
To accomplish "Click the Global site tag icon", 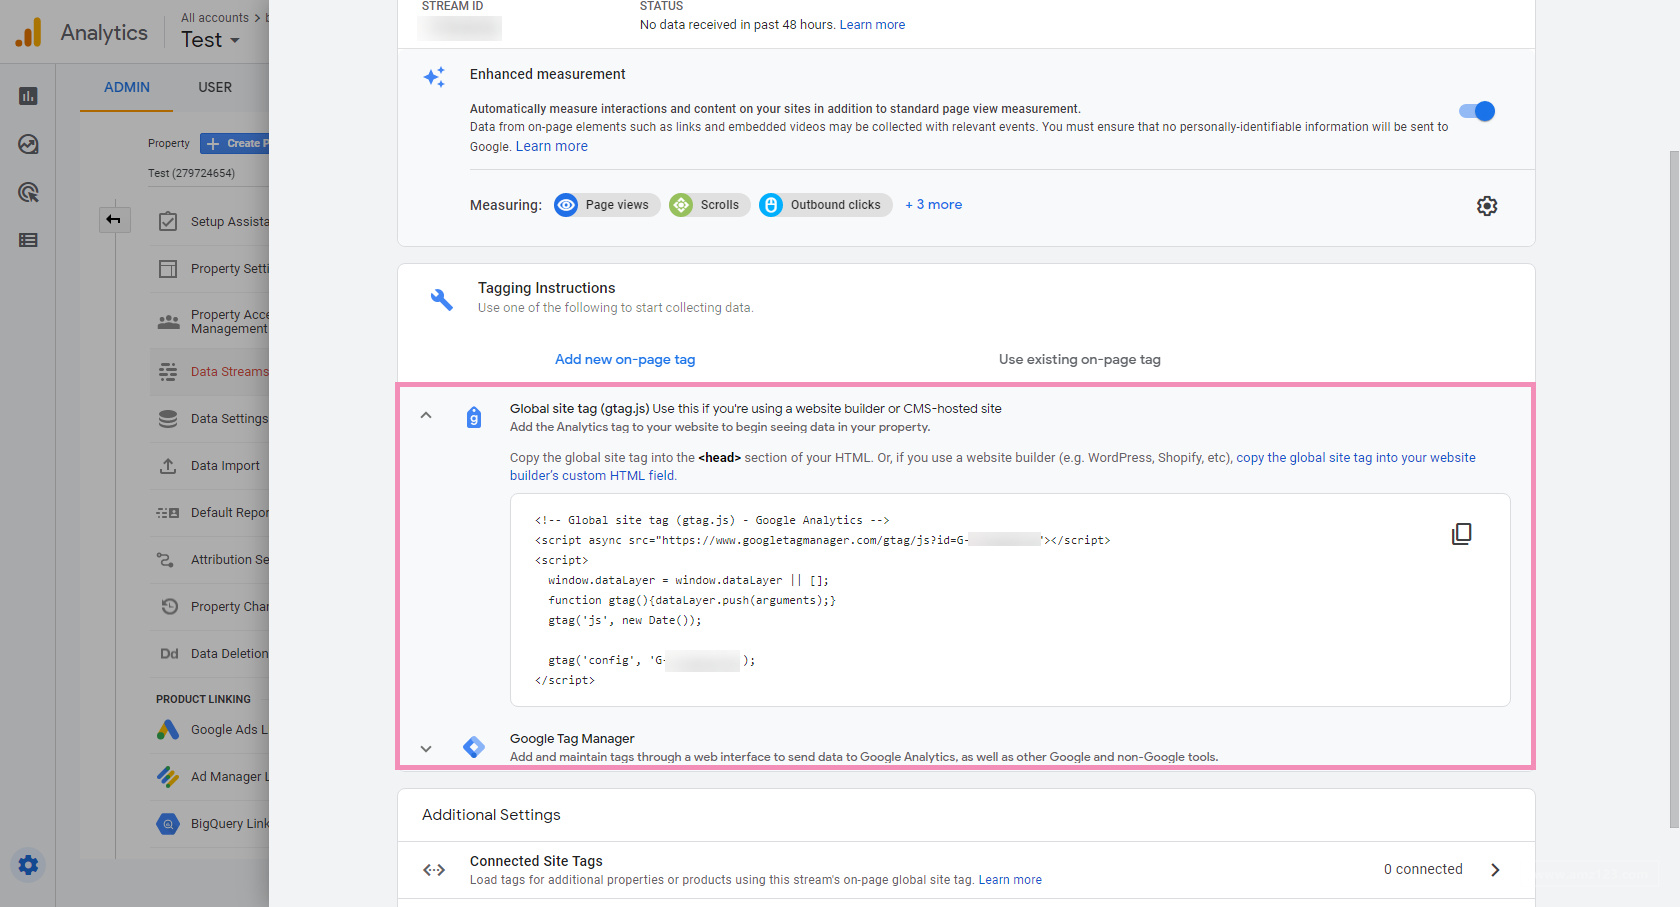I will pyautogui.click(x=474, y=417).
